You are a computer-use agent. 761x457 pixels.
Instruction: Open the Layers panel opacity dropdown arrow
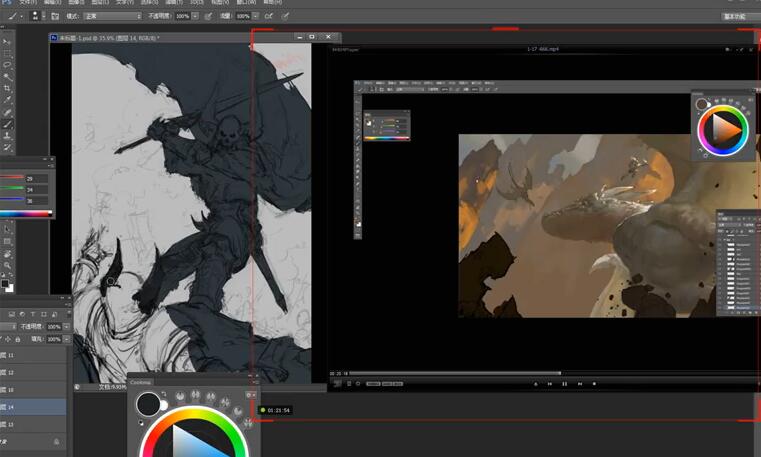tap(66, 326)
